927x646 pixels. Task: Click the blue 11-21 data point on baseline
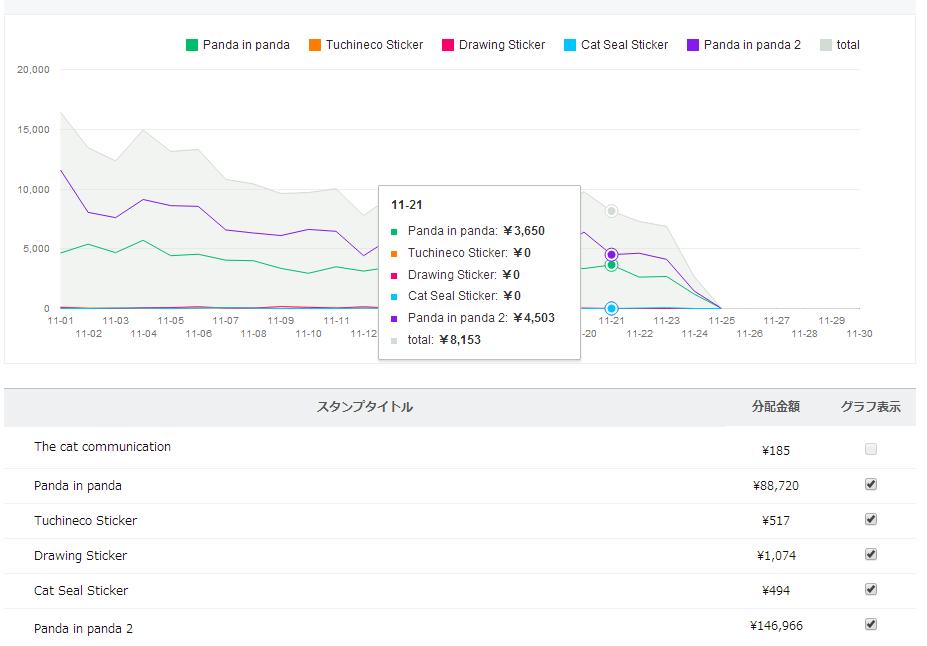[x=611, y=308]
